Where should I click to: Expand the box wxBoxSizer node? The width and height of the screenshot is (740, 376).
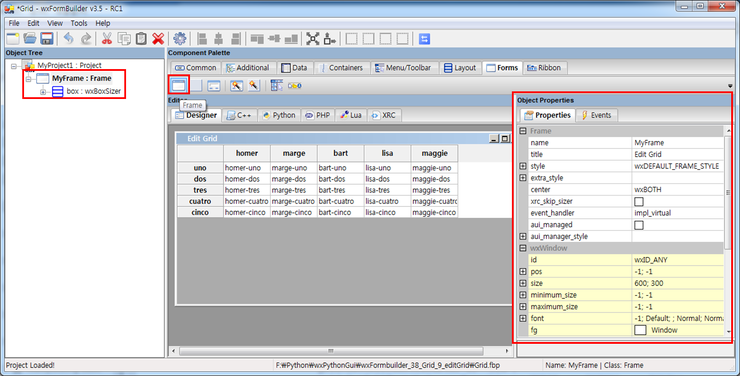(43, 92)
